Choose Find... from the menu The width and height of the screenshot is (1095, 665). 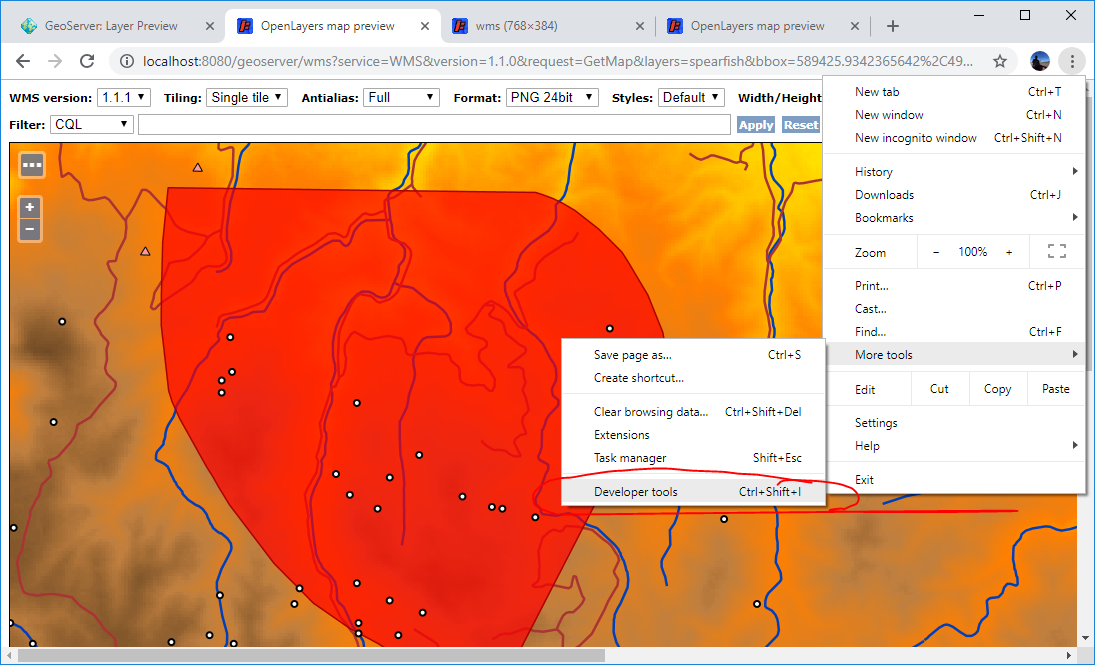(x=954, y=331)
